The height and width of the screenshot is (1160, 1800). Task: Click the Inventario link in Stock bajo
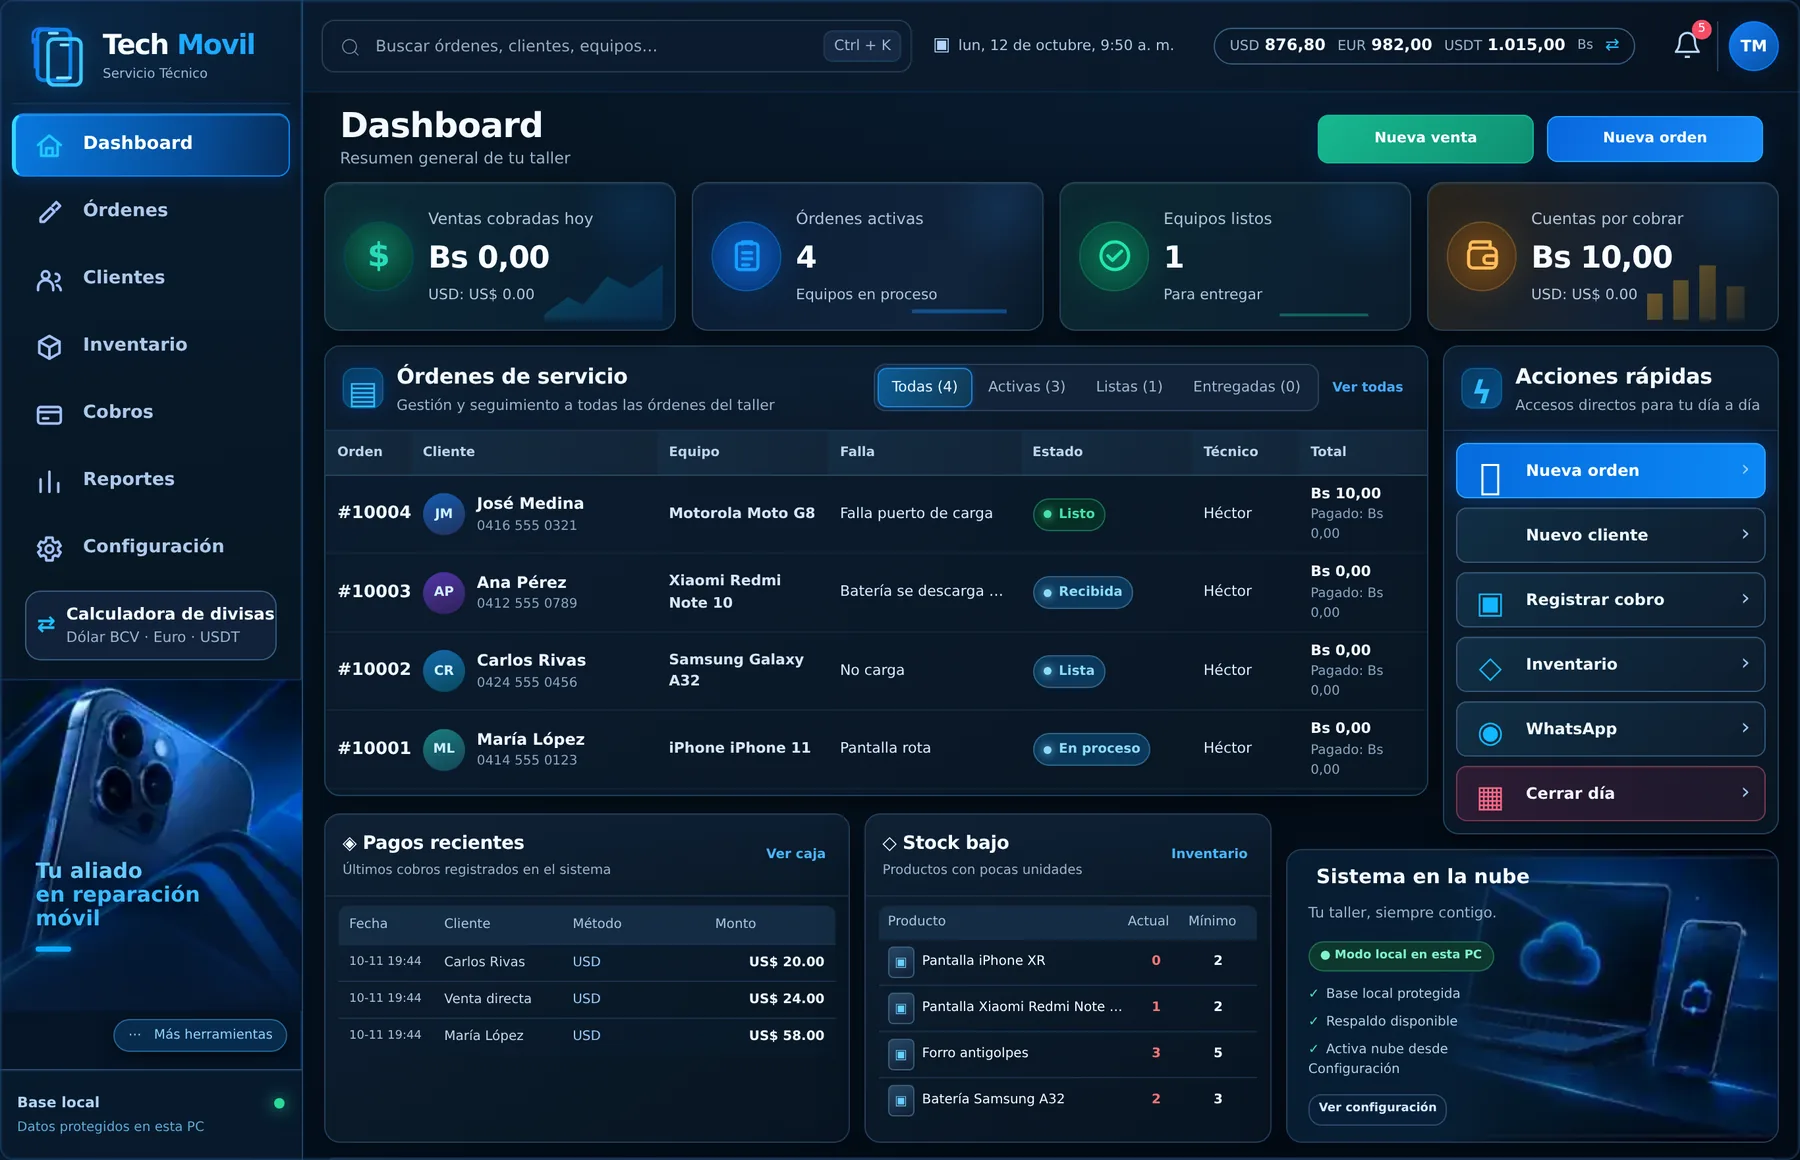[x=1209, y=854]
